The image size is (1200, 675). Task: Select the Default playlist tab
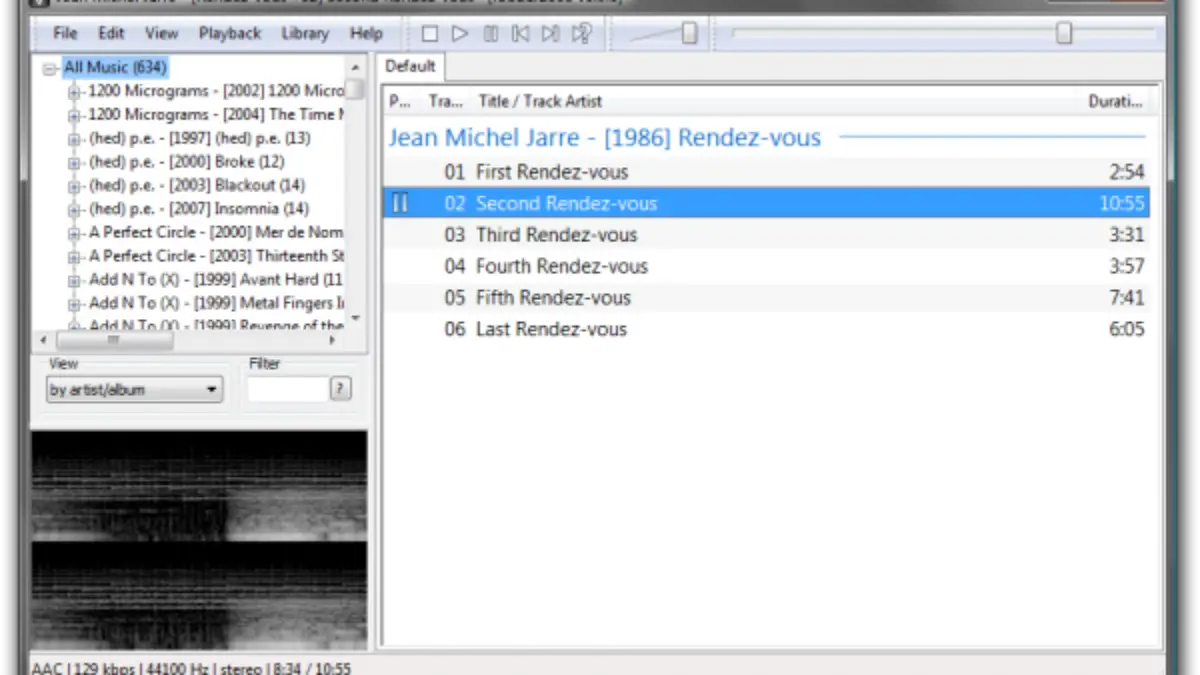point(411,67)
